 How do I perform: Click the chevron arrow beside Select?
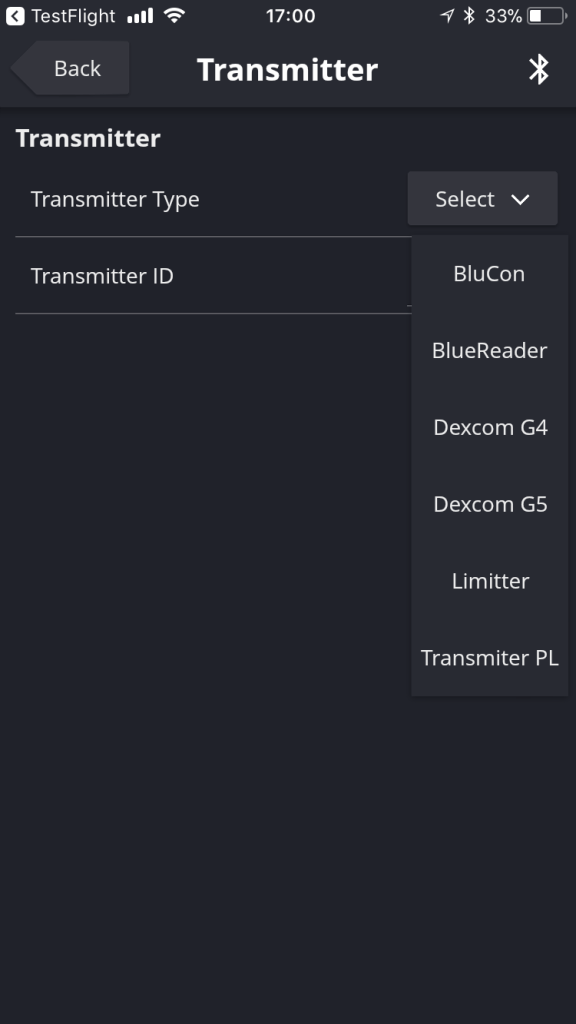[x=520, y=199]
